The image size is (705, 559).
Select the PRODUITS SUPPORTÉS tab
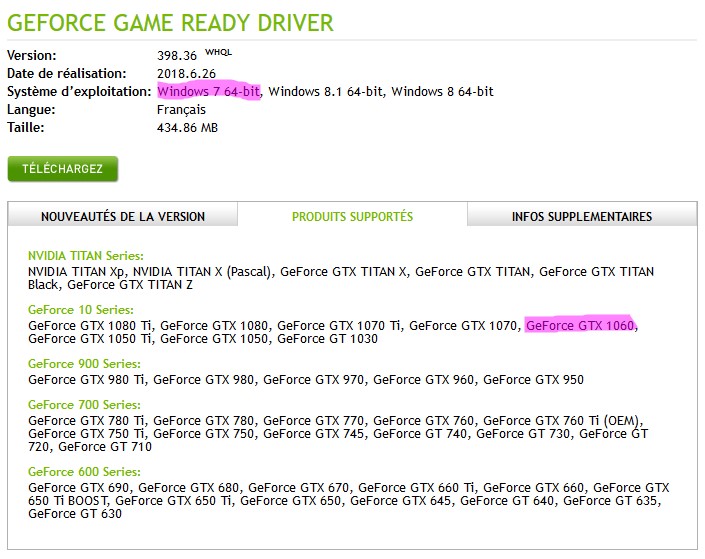pyautogui.click(x=352, y=216)
